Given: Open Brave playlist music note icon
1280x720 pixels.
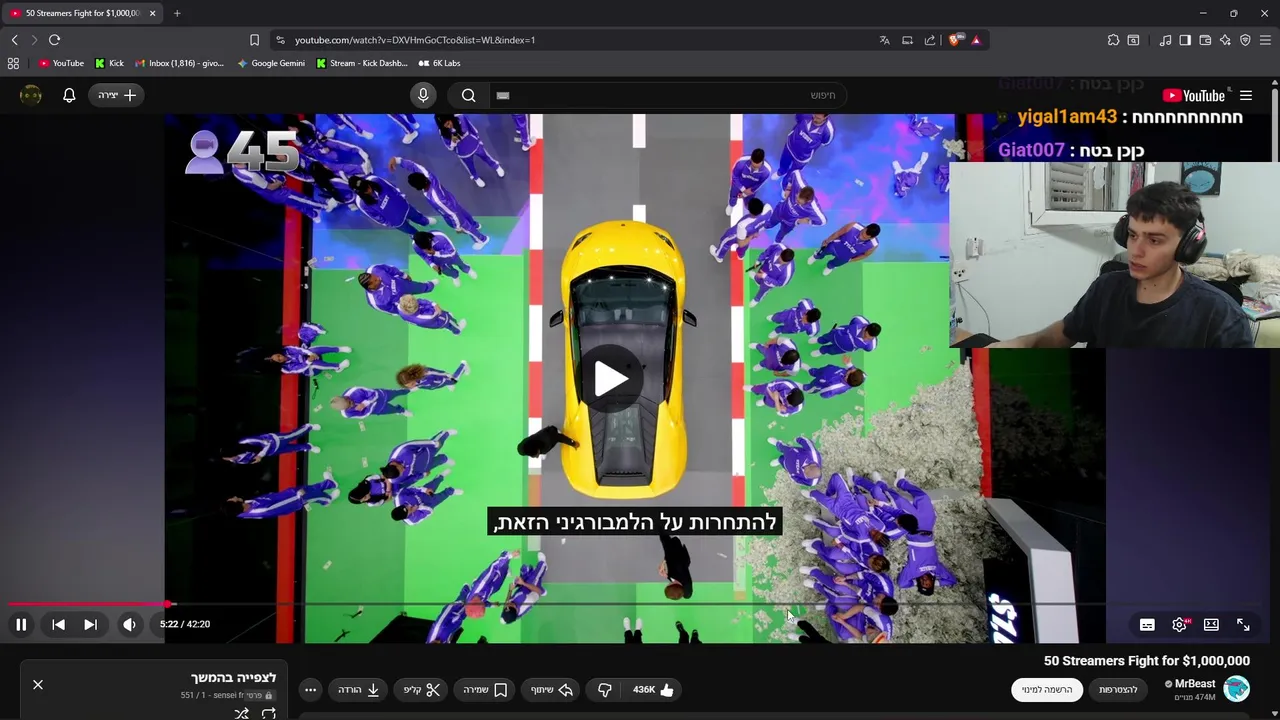Looking at the screenshot, I should 1165,40.
